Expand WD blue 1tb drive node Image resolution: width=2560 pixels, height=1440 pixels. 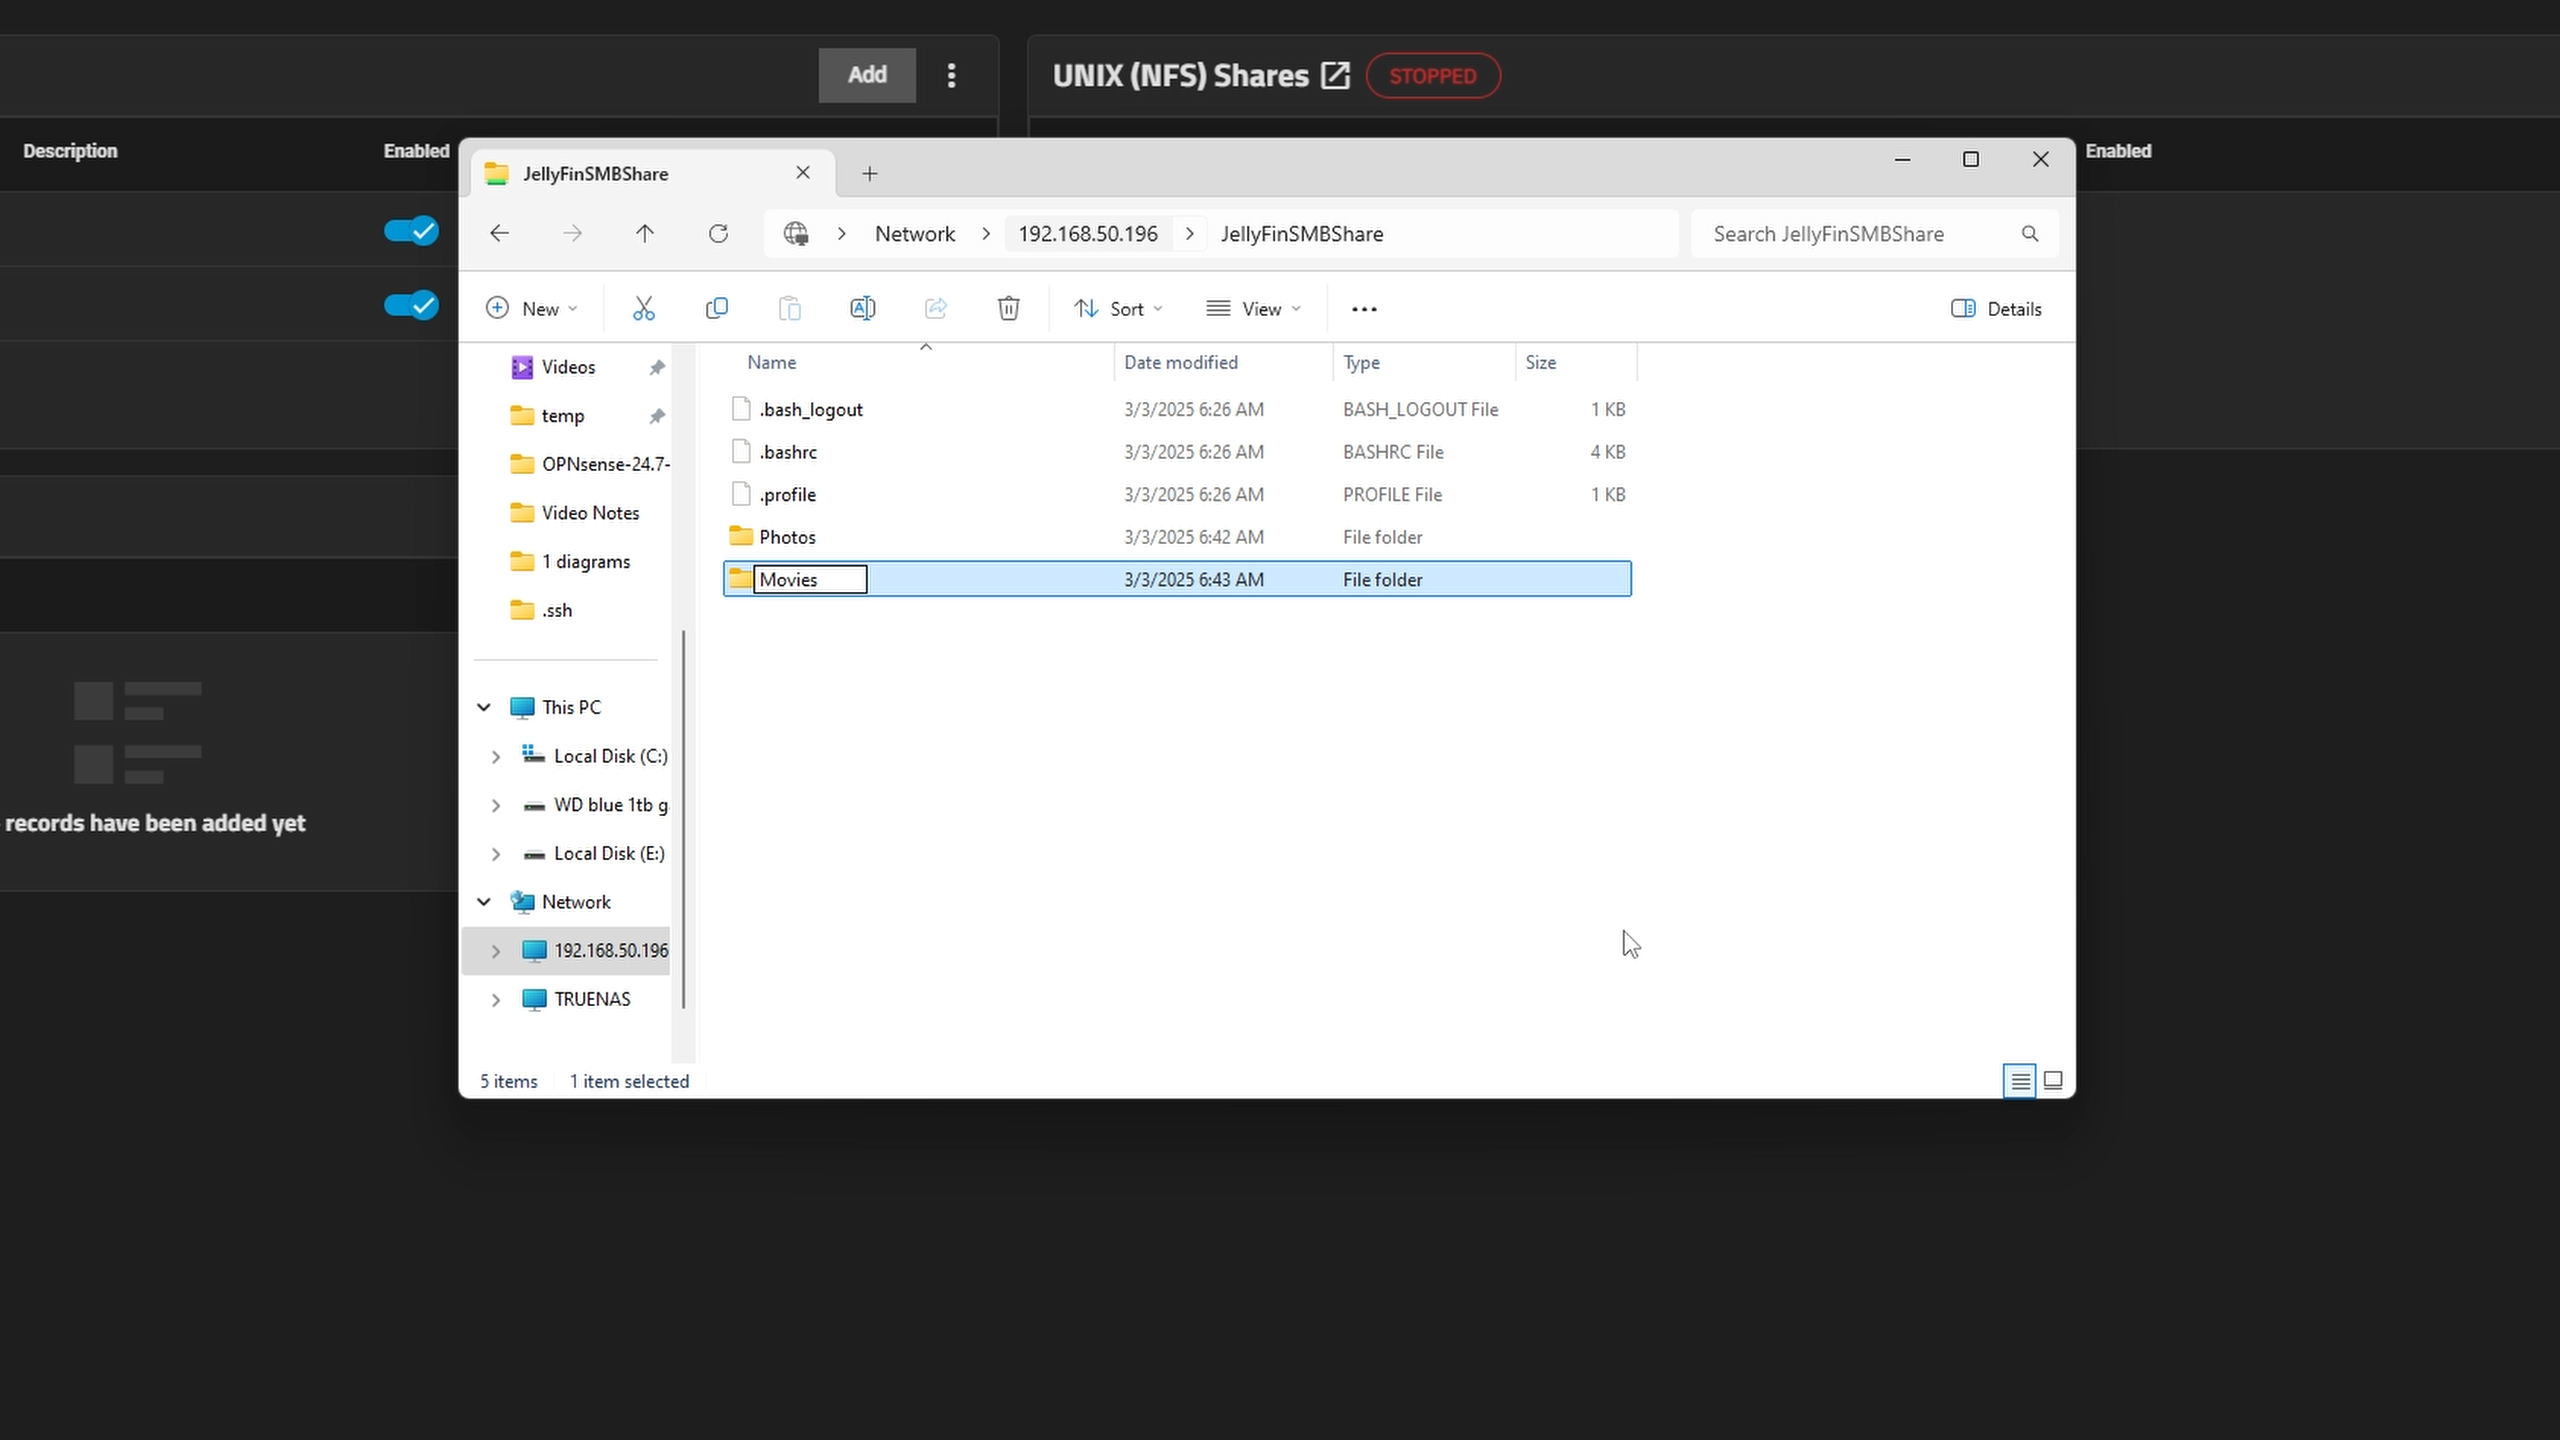point(495,806)
